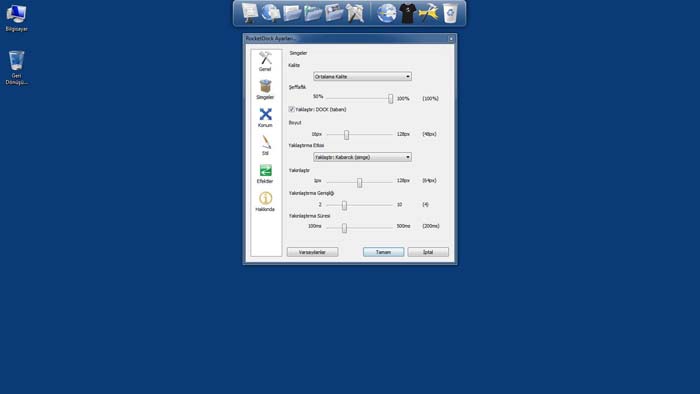This screenshot has width=700, height=394.
Task: Go to the Konum settings section
Action: coord(265,117)
